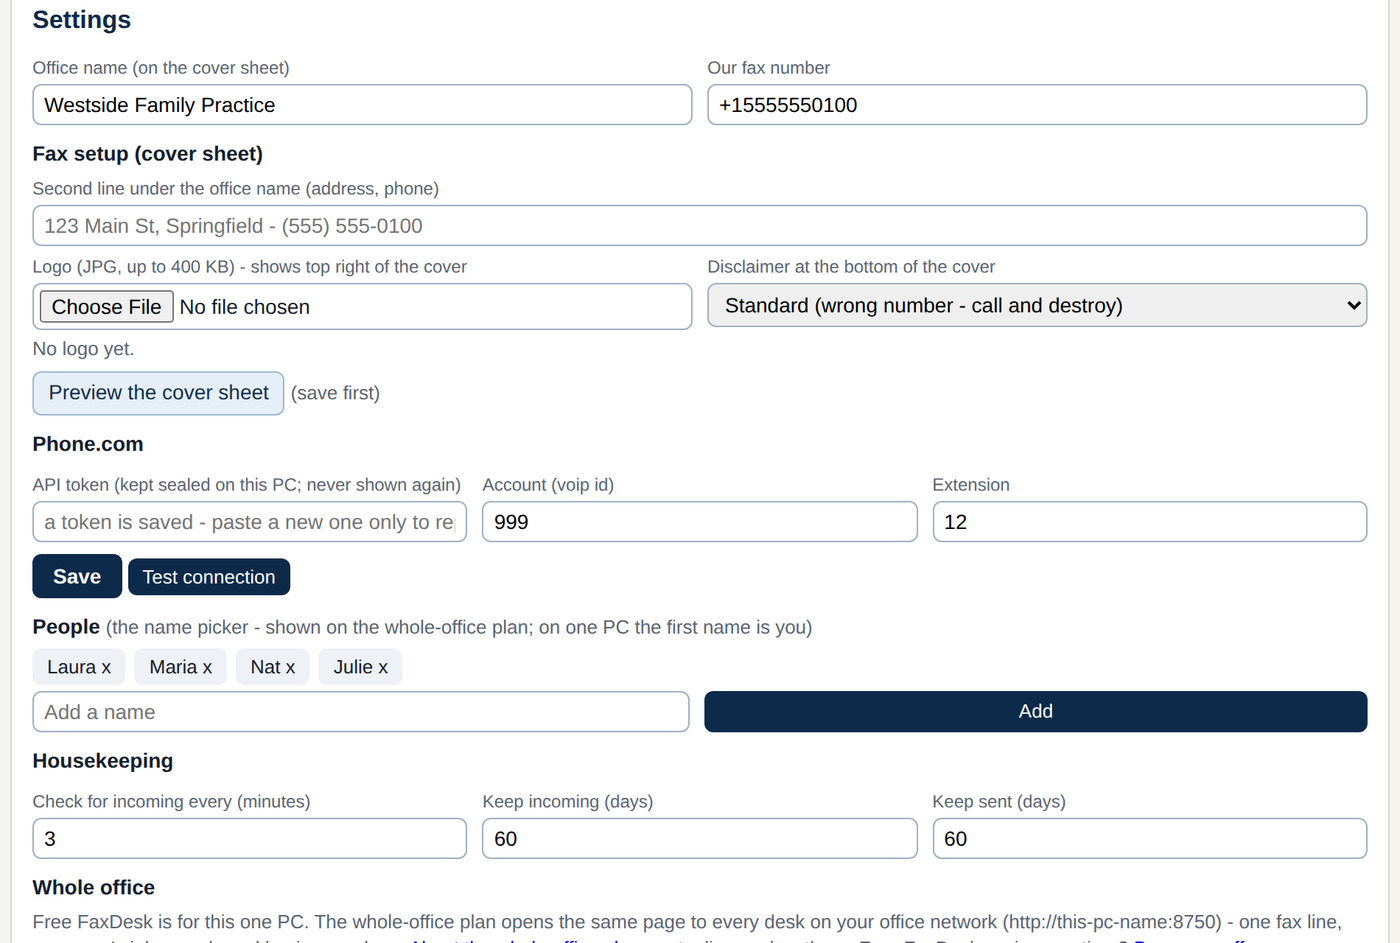Click the Test connection button

(209, 577)
